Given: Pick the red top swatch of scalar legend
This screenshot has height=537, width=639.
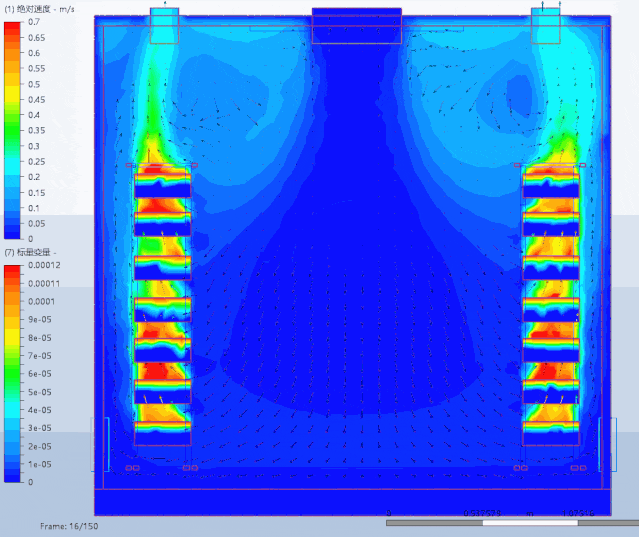Looking at the screenshot, I should [x=12, y=270].
